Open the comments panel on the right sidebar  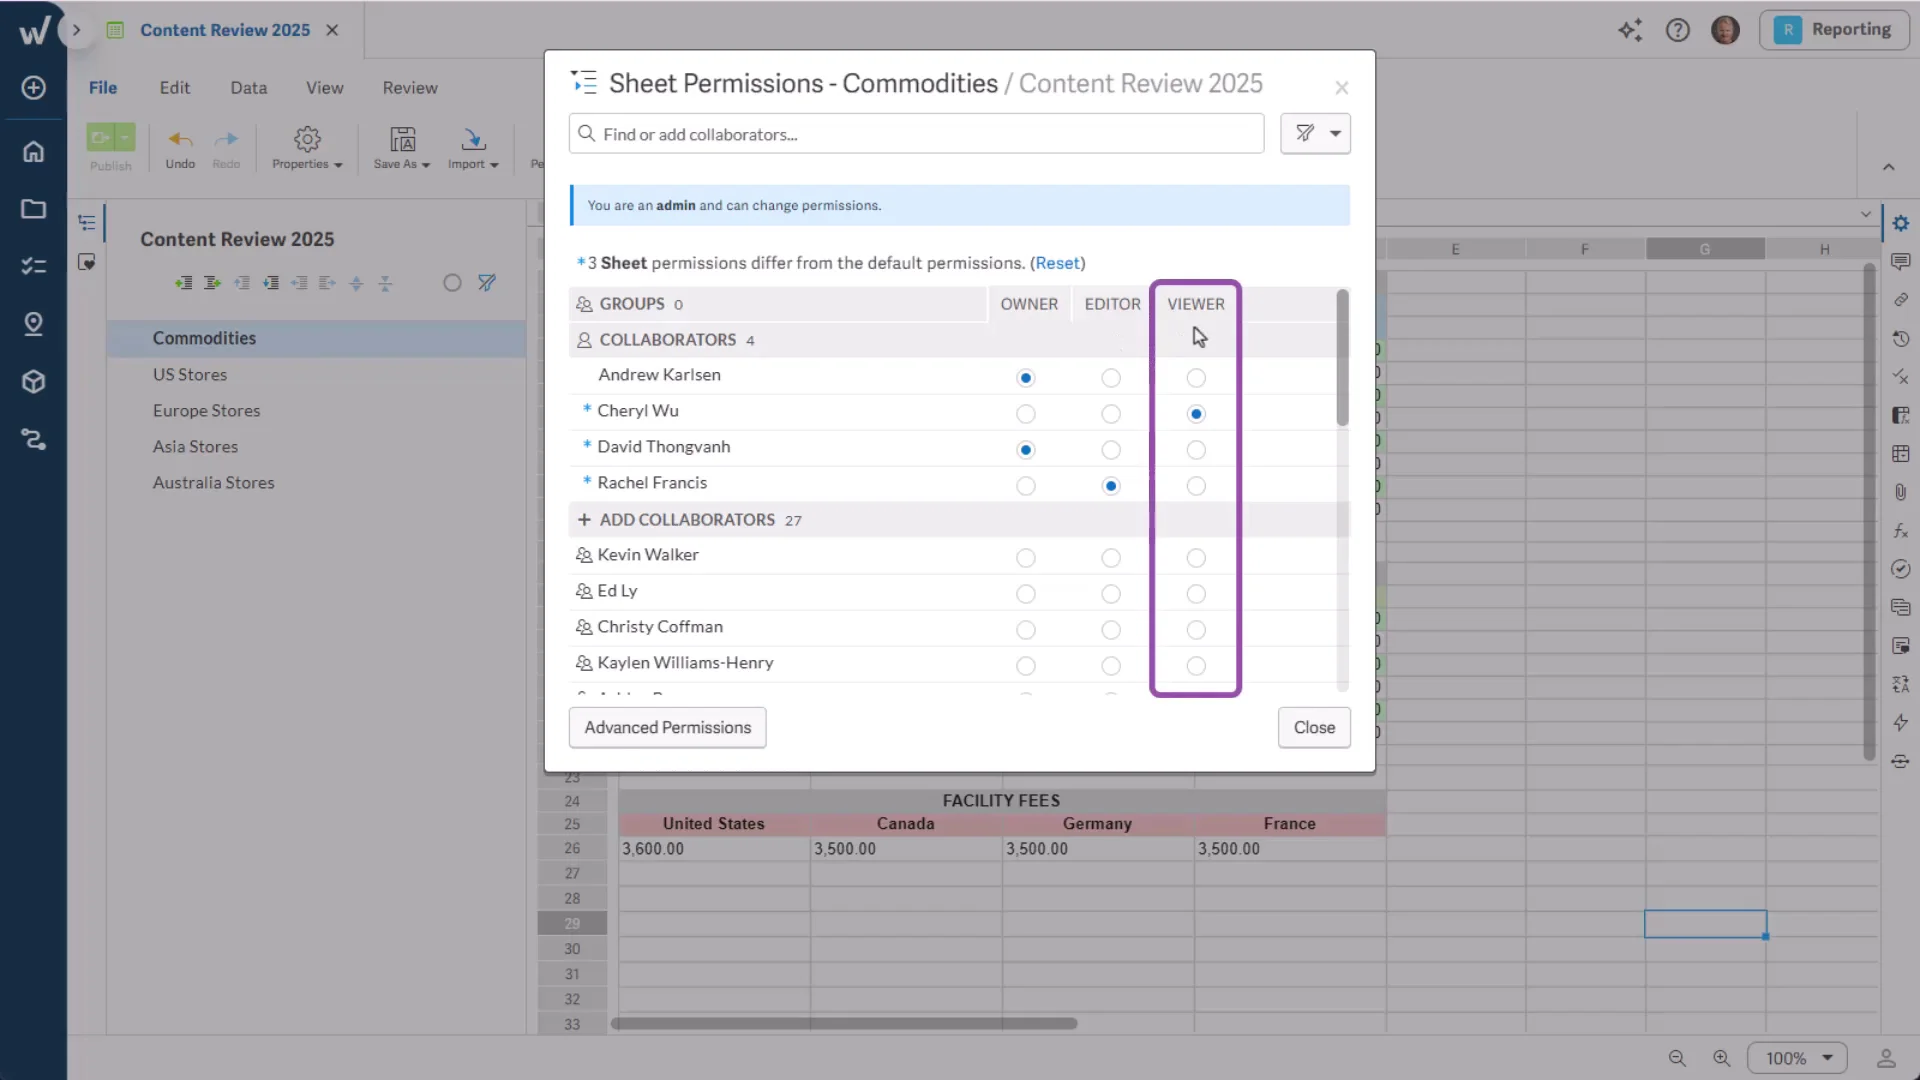(1901, 262)
